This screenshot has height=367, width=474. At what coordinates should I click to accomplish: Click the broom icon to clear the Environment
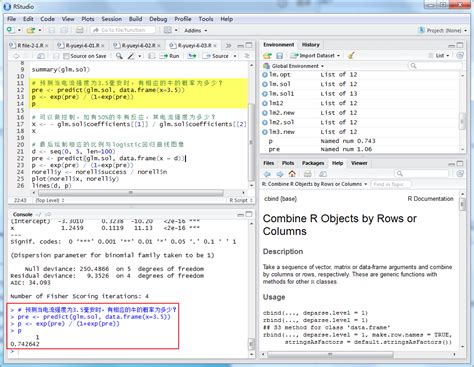coord(350,56)
